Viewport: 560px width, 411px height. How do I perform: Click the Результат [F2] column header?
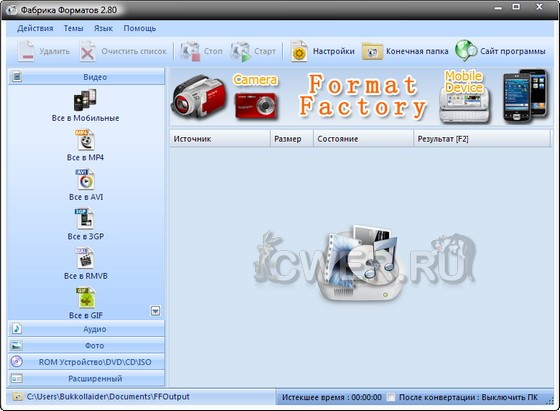point(482,139)
